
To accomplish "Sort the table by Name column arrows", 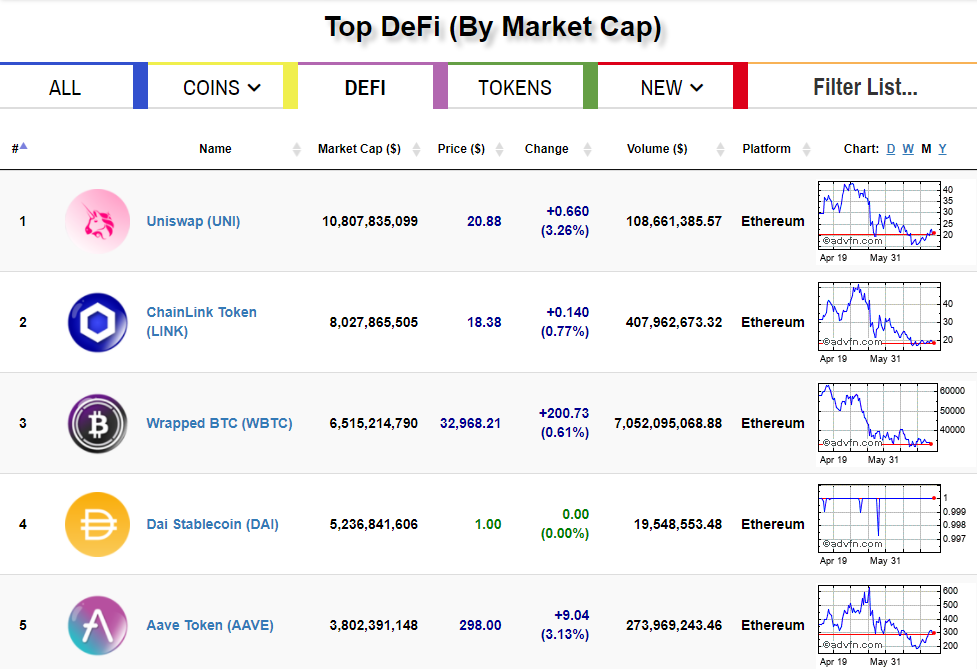I will click(x=297, y=149).
